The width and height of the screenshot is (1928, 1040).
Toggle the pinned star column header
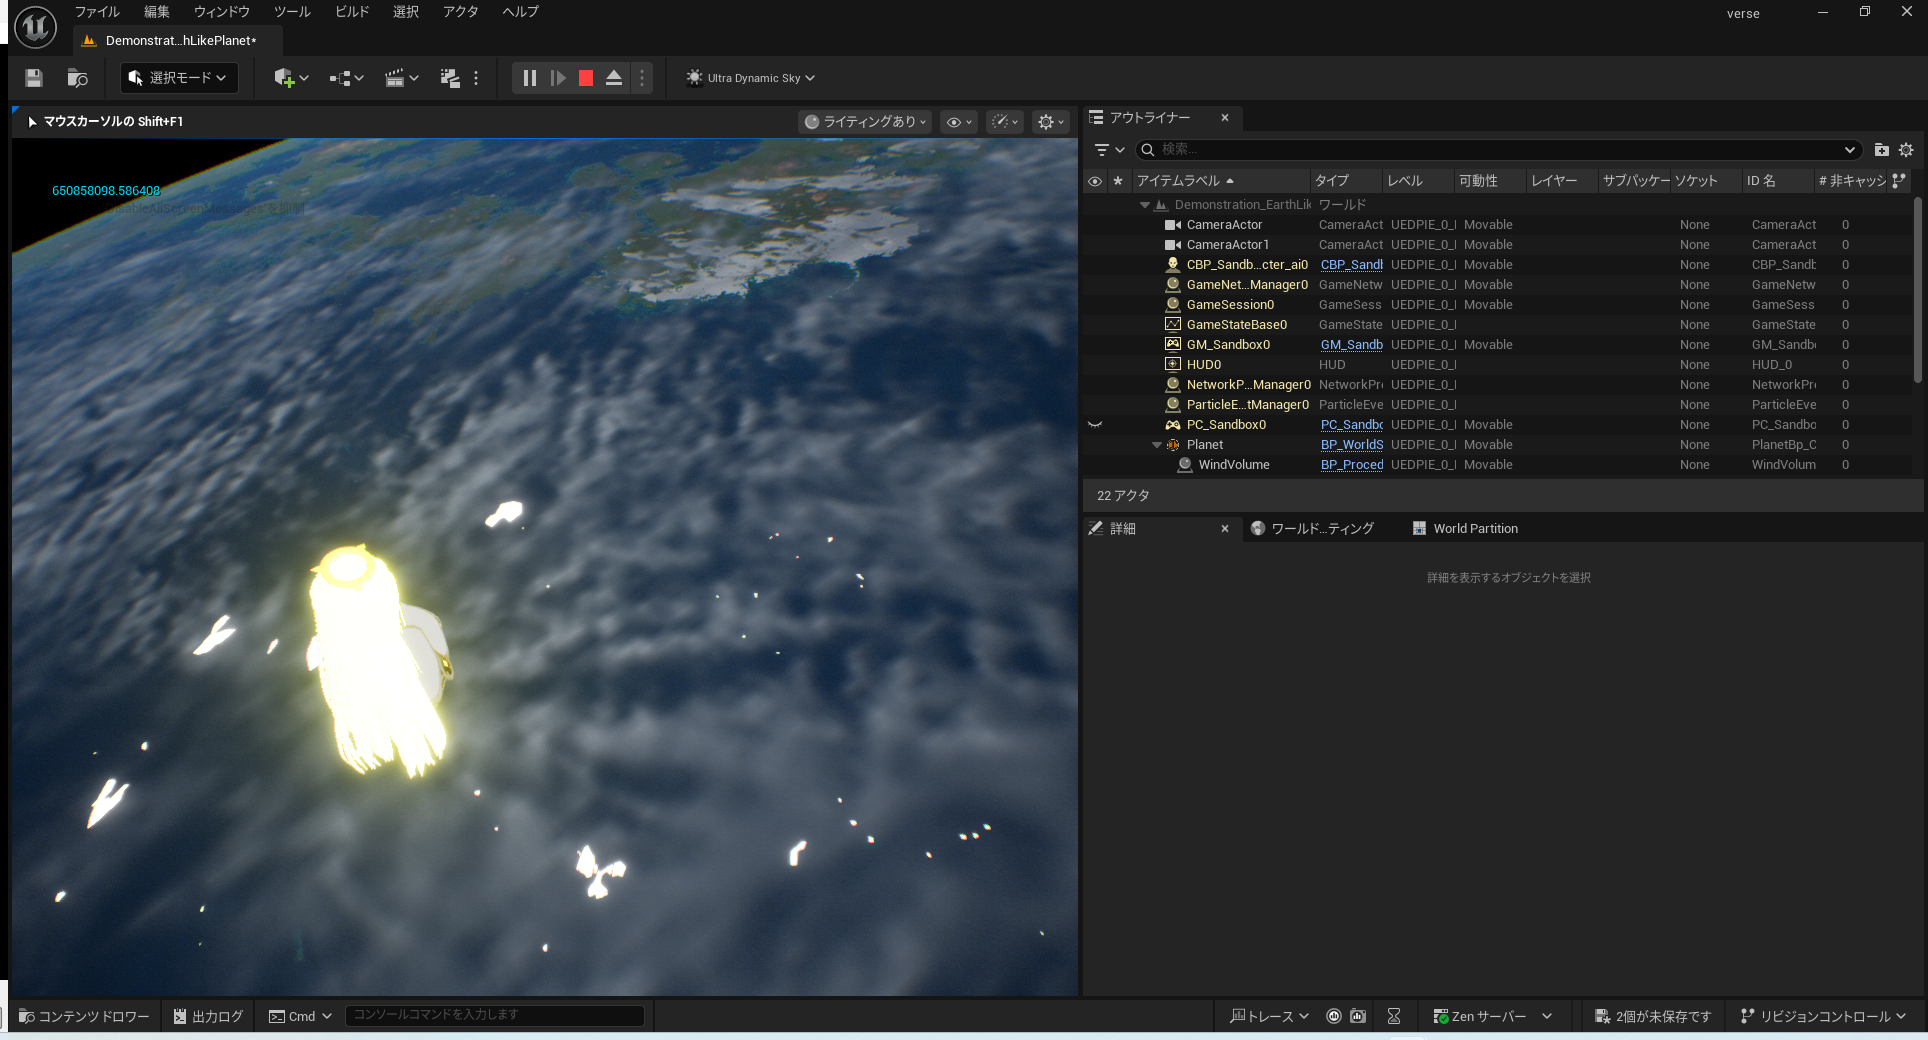point(1118,181)
